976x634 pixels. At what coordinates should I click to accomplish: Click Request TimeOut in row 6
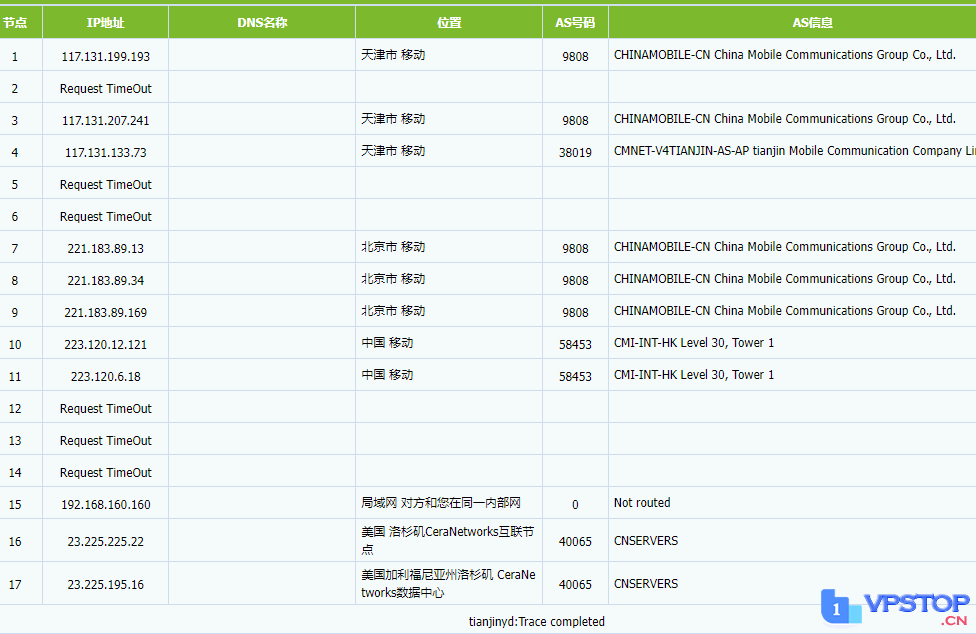[x=106, y=217]
